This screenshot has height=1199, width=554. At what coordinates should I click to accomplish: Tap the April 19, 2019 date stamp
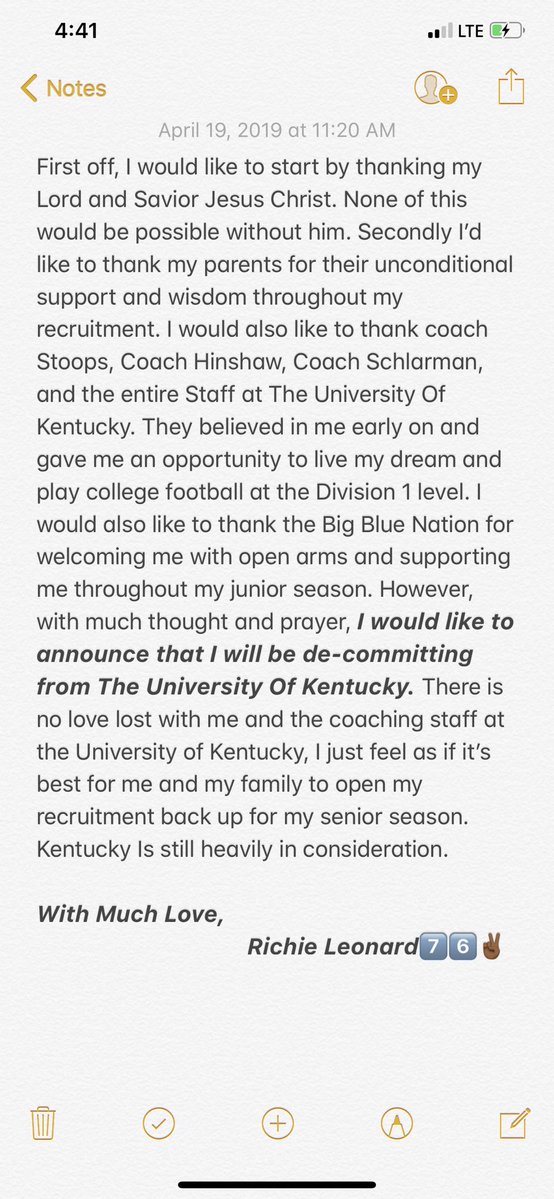click(x=277, y=130)
